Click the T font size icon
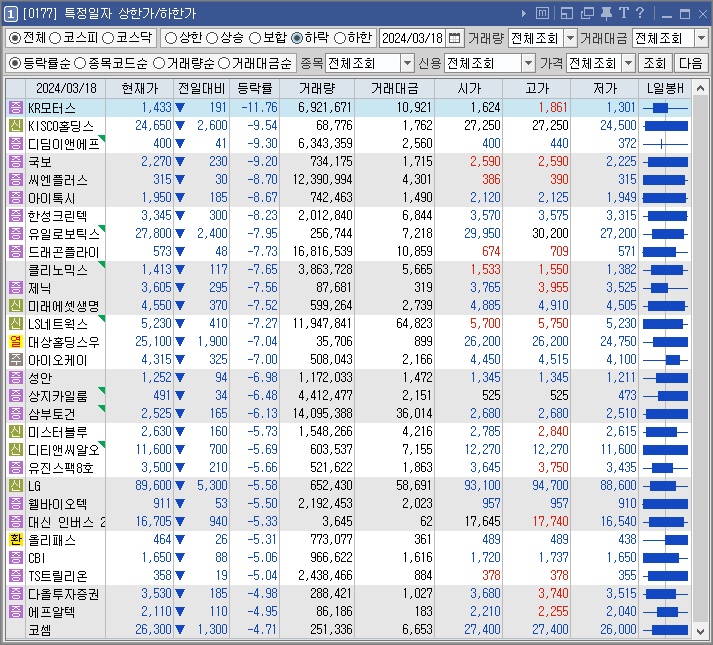 pyautogui.click(x=623, y=13)
